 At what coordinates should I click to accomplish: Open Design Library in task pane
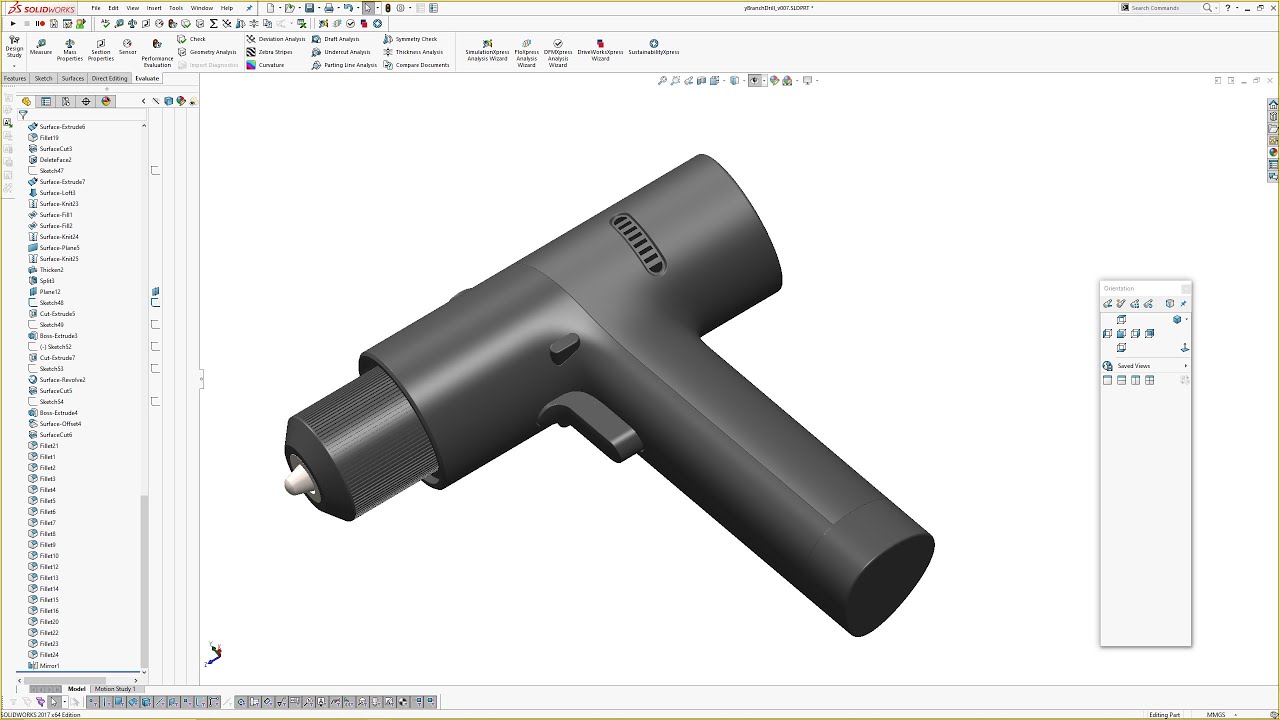1273,116
